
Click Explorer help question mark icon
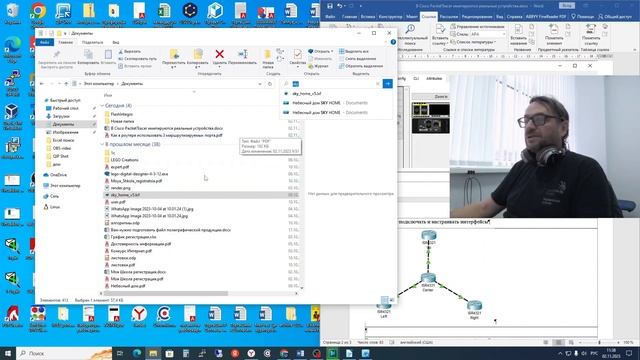coord(393,42)
